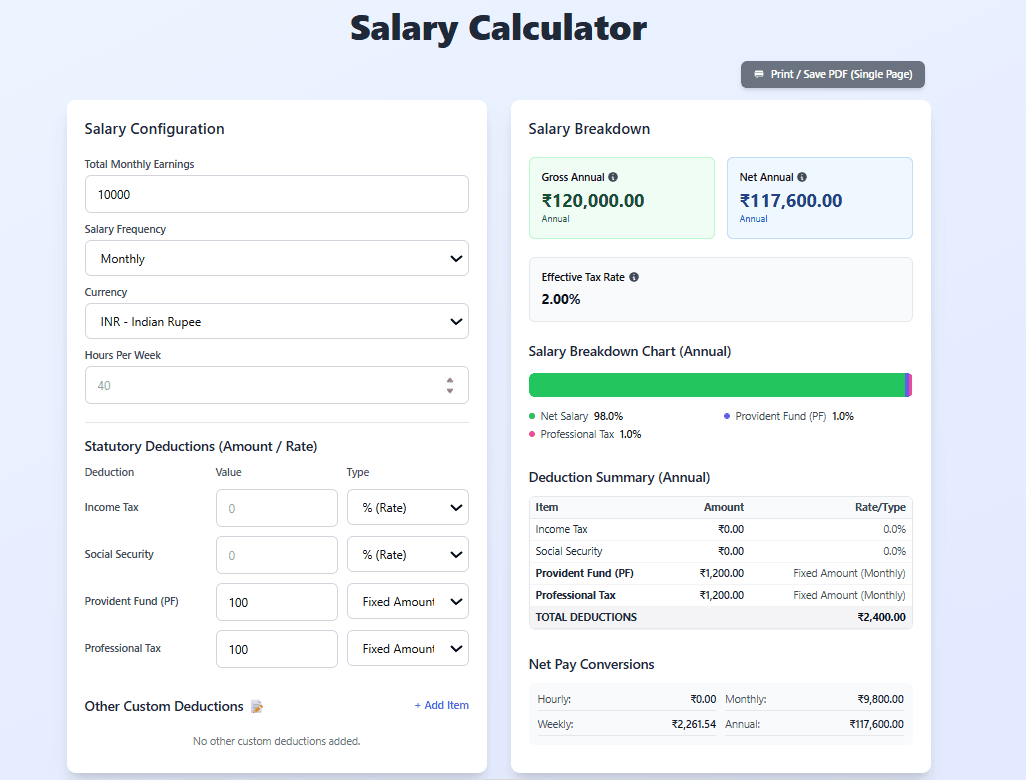Click the green Net Salary chart segment
Screen dimensions: 1026x780
[x=710, y=384]
